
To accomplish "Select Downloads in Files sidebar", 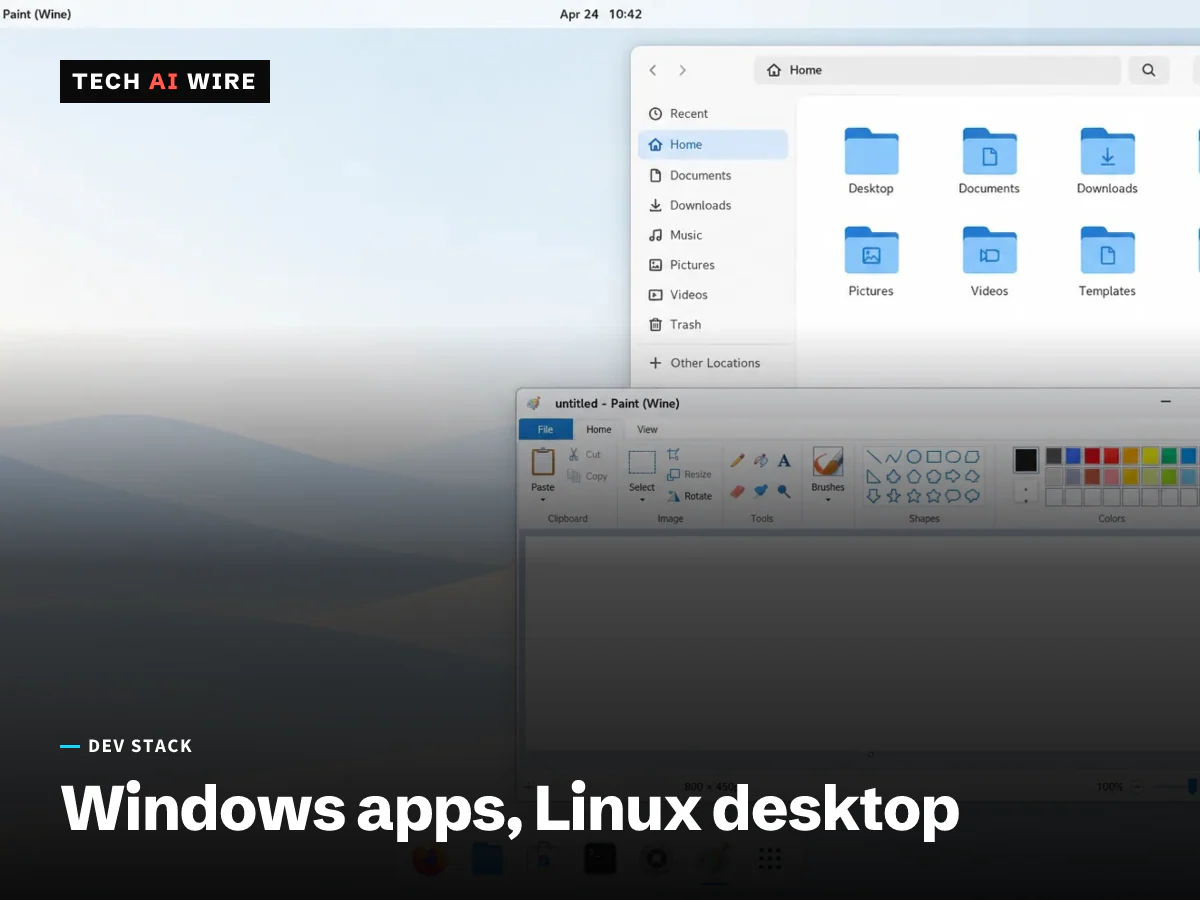I will (x=713, y=205).
